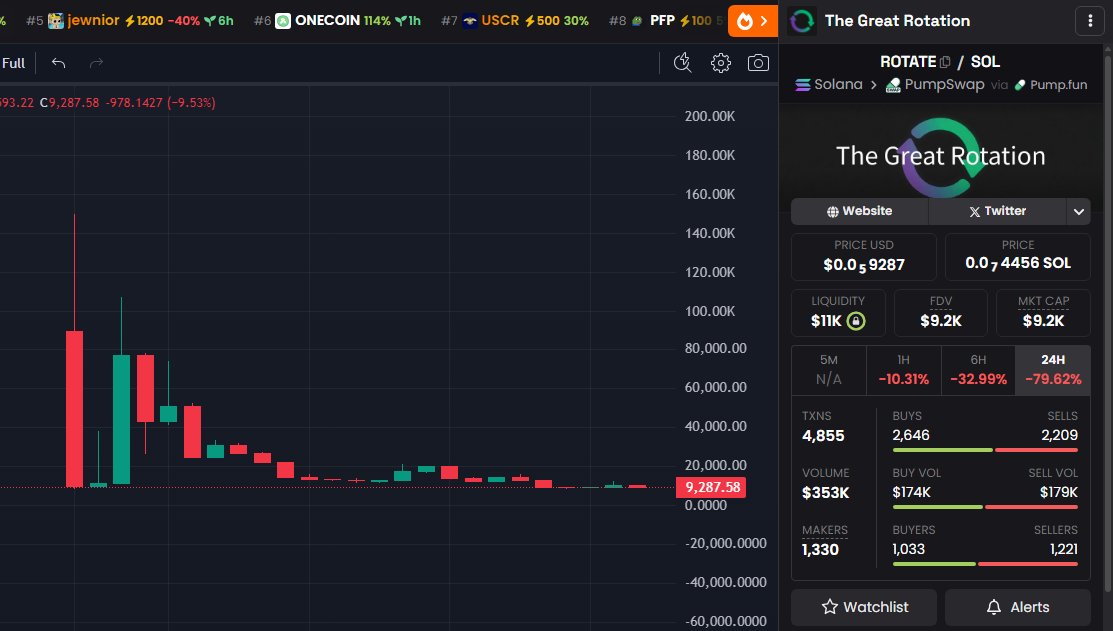Click the PRICE USD value box
1113x631 pixels.
pyautogui.click(x=864, y=257)
